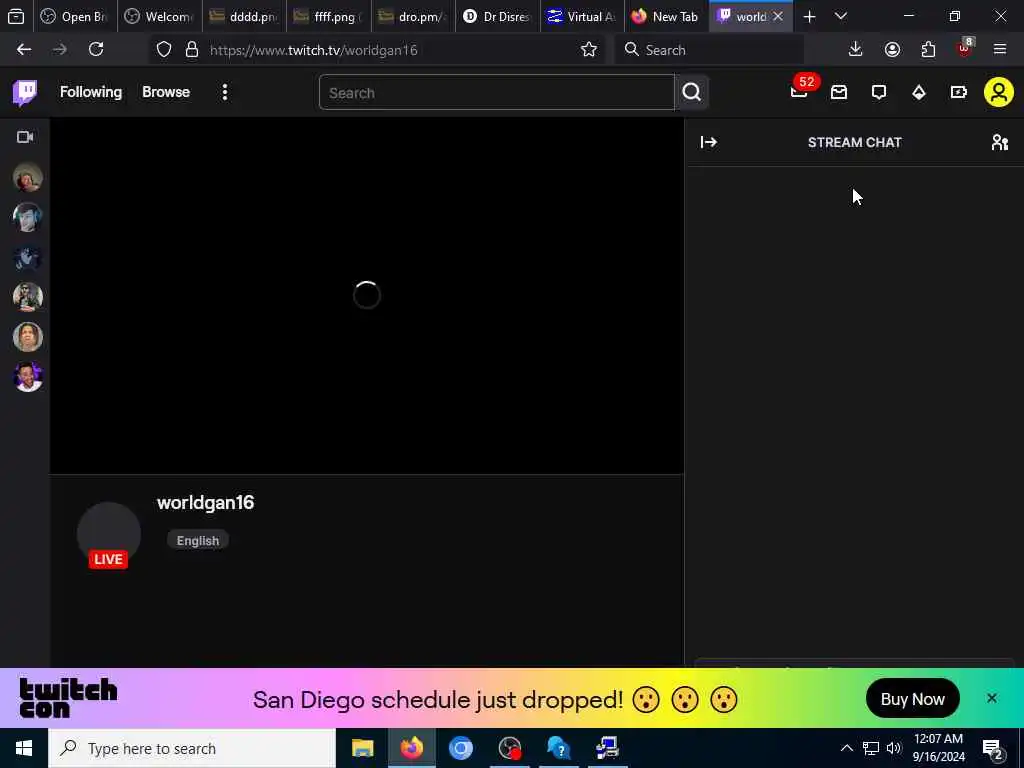Click Buy Now on TwitchCon banner

click(x=912, y=699)
